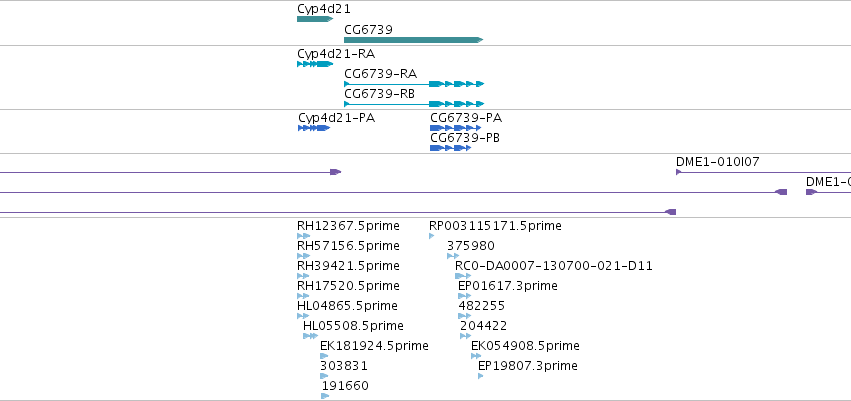Select the CG6739-RA transcript feature
The height and width of the screenshot is (401, 851).
click(x=414, y=84)
